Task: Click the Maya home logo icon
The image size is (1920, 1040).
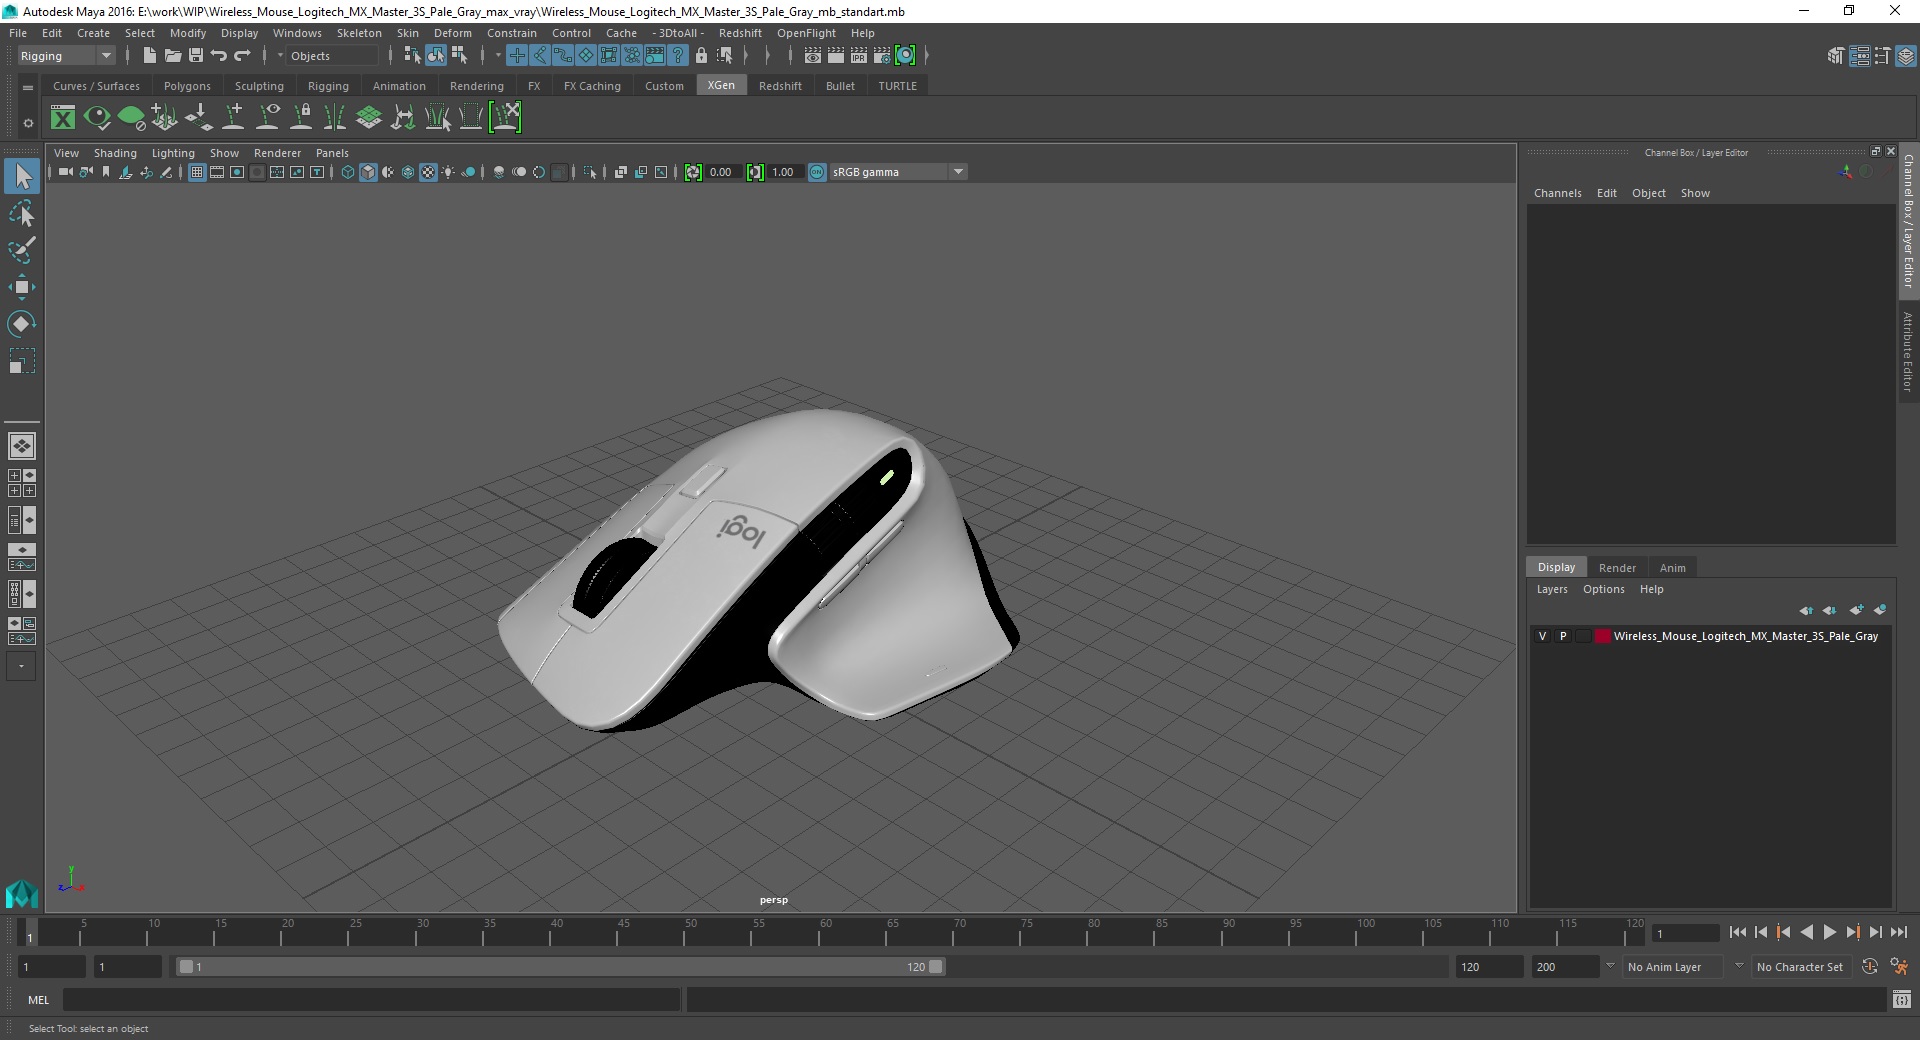Action: pyautogui.click(x=21, y=893)
